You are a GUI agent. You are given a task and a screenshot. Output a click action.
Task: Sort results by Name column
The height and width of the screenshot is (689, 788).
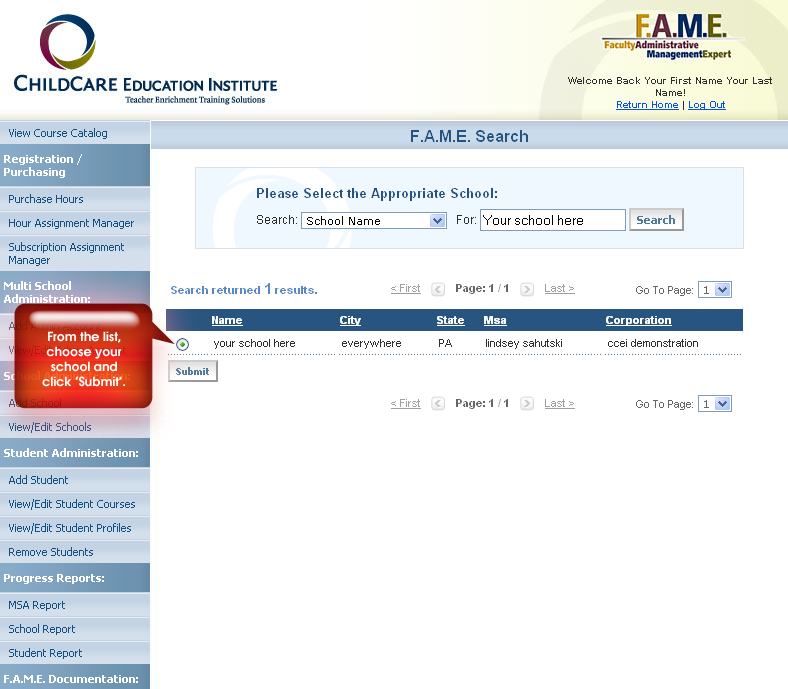(227, 320)
